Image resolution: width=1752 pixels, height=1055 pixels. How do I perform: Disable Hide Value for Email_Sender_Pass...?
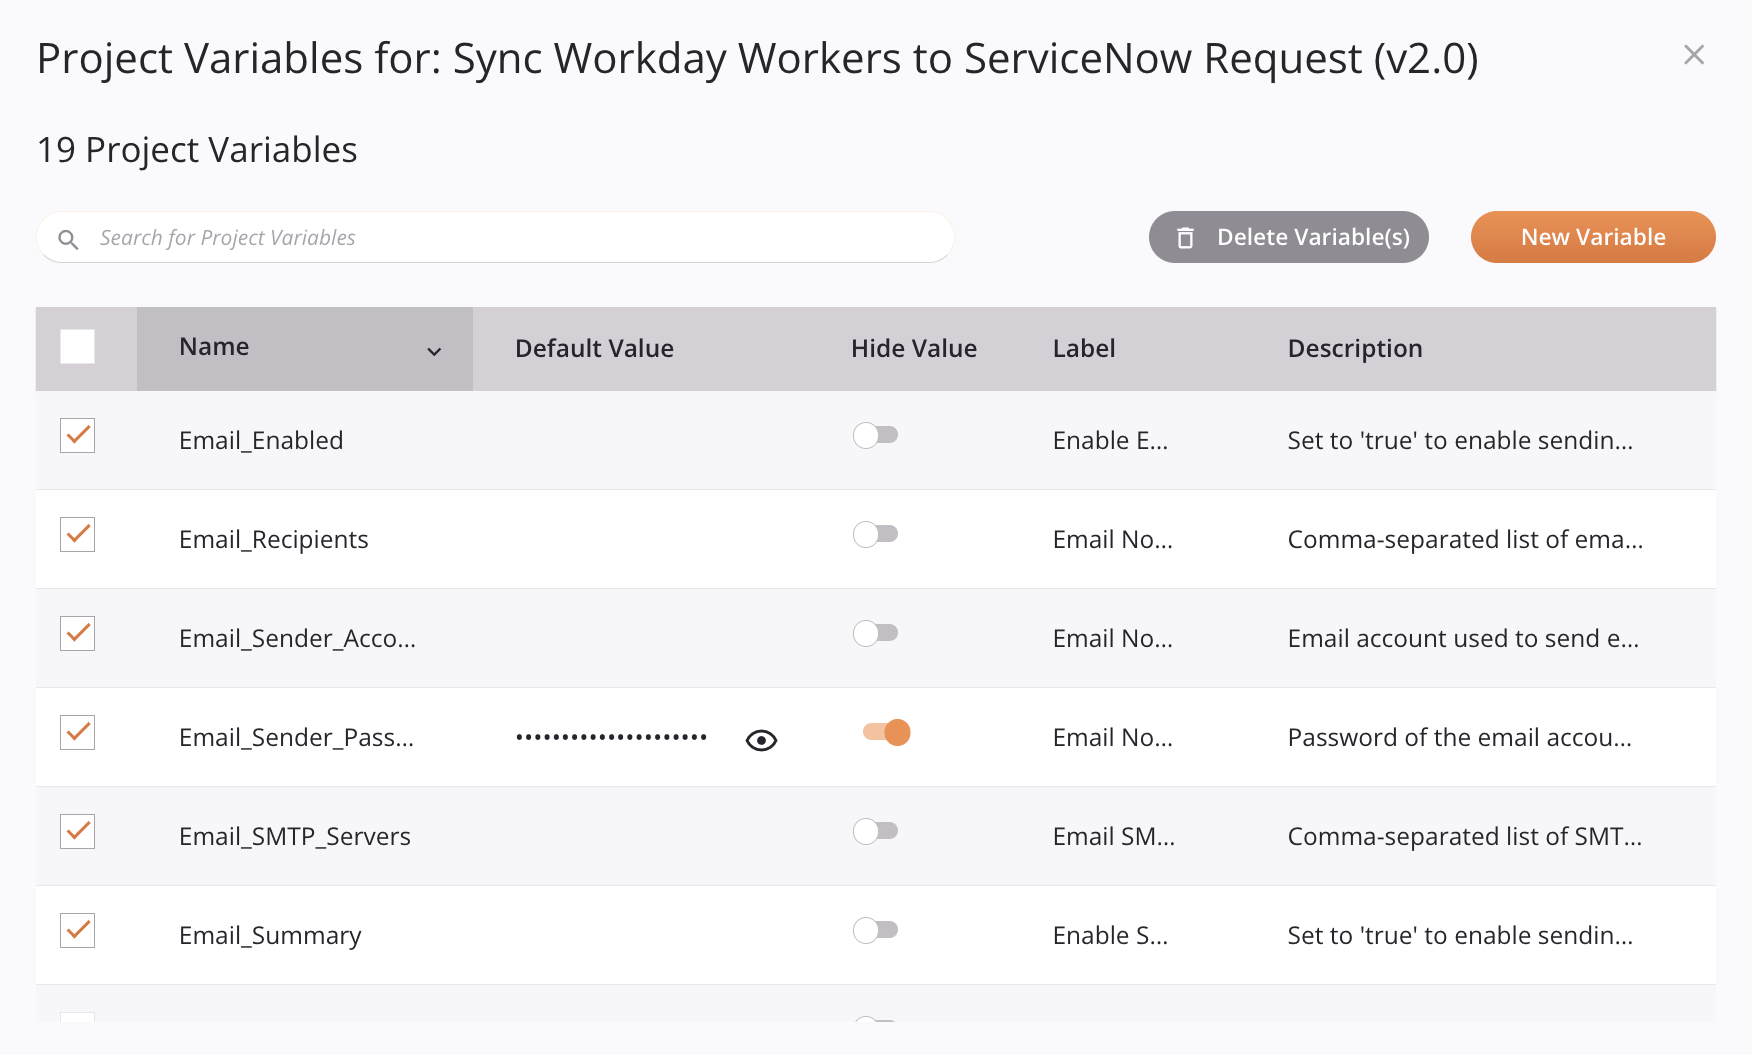pyautogui.click(x=887, y=732)
